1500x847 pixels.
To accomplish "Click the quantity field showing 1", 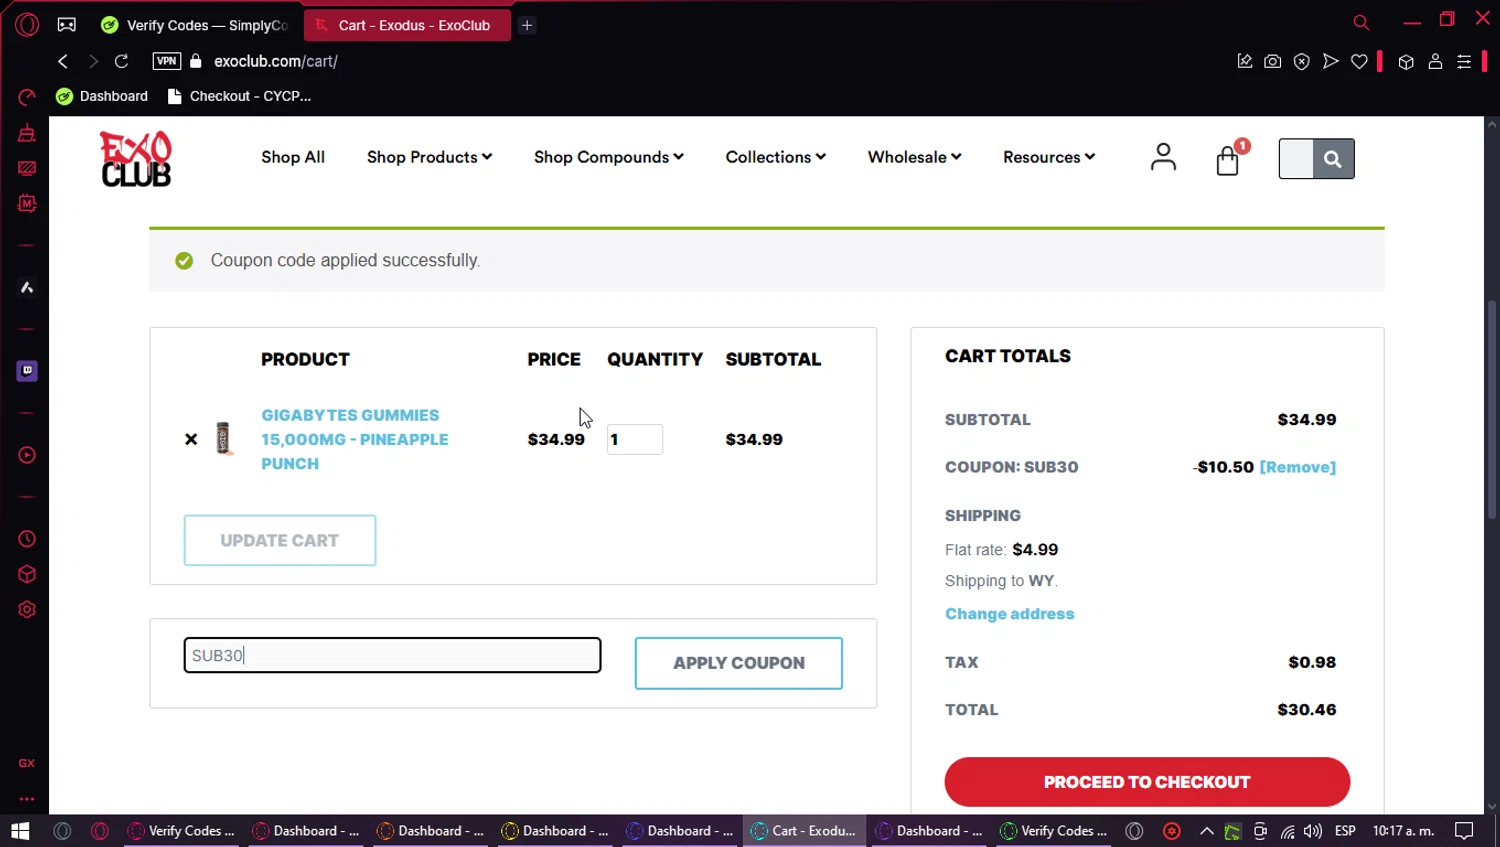I will (x=634, y=439).
